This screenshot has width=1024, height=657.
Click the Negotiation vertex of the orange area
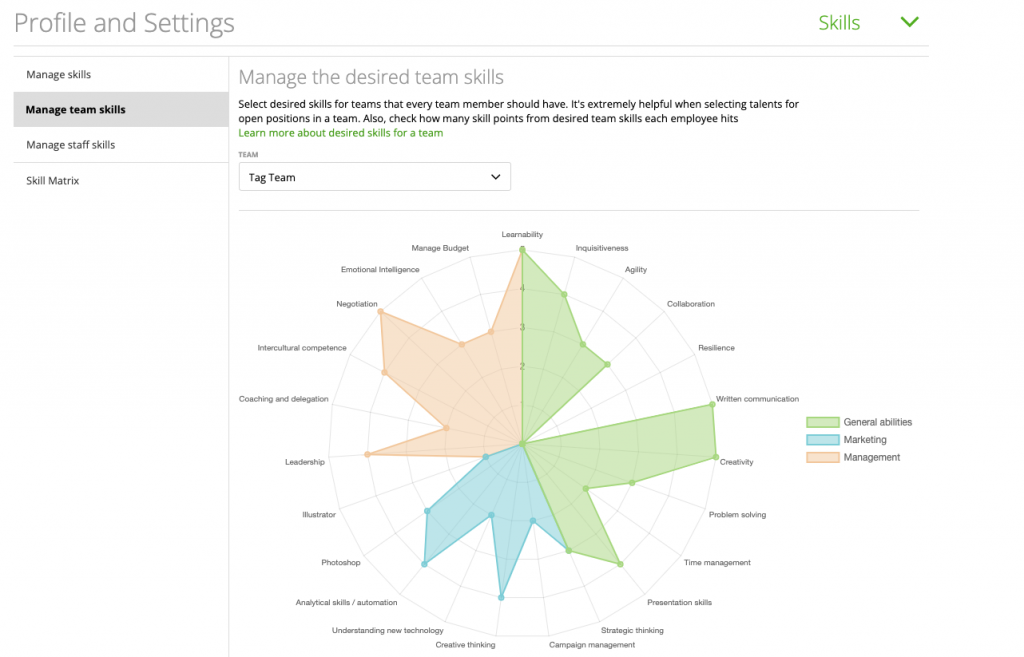(380, 312)
